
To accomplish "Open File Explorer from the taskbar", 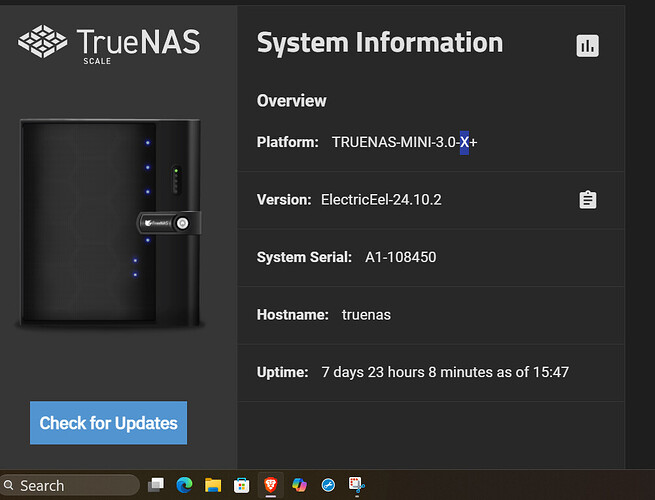I will pyautogui.click(x=213, y=485).
